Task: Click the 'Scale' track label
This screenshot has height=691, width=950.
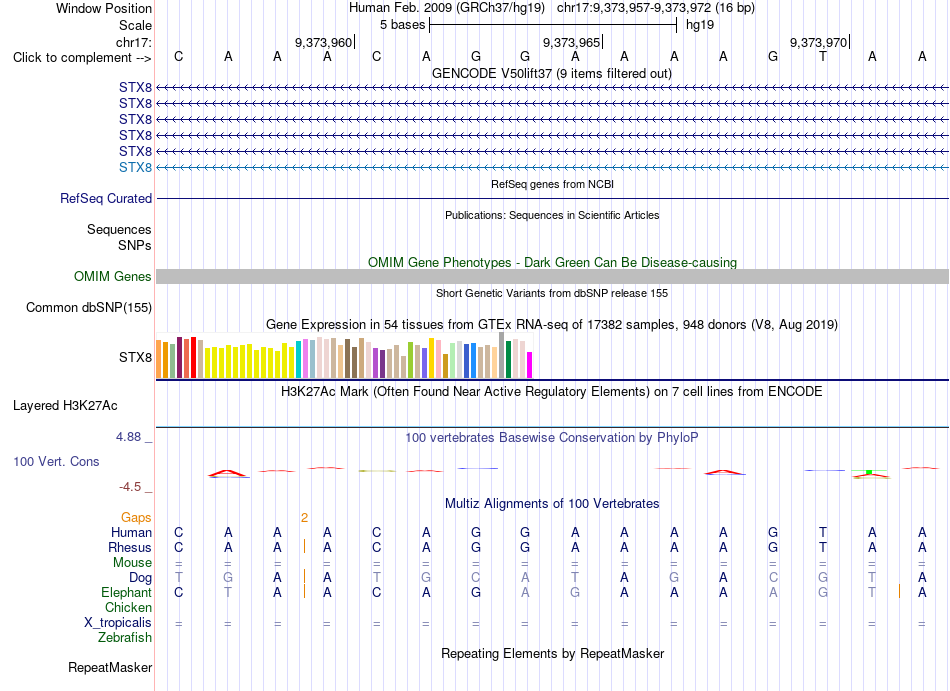Action: [x=135, y=25]
